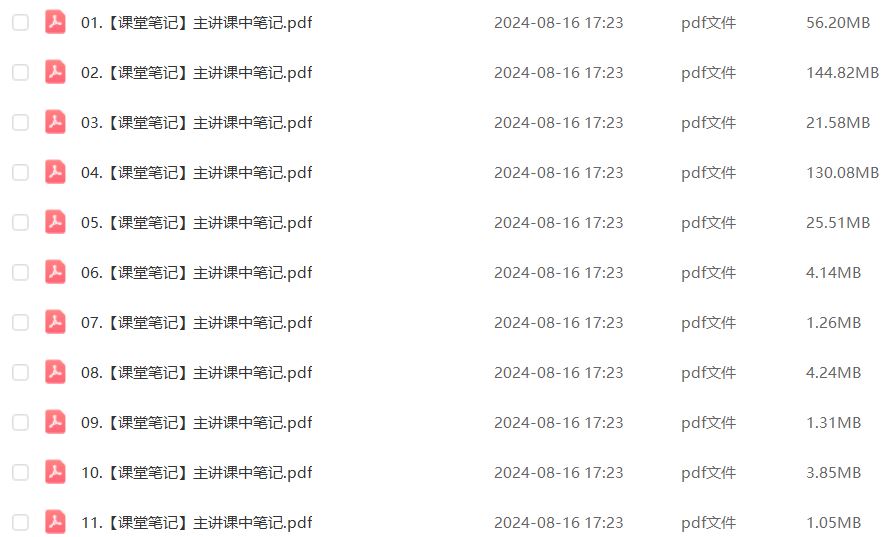Click the PDF icon of file 11
Viewport: 887px width, 537px height.
coord(55,522)
